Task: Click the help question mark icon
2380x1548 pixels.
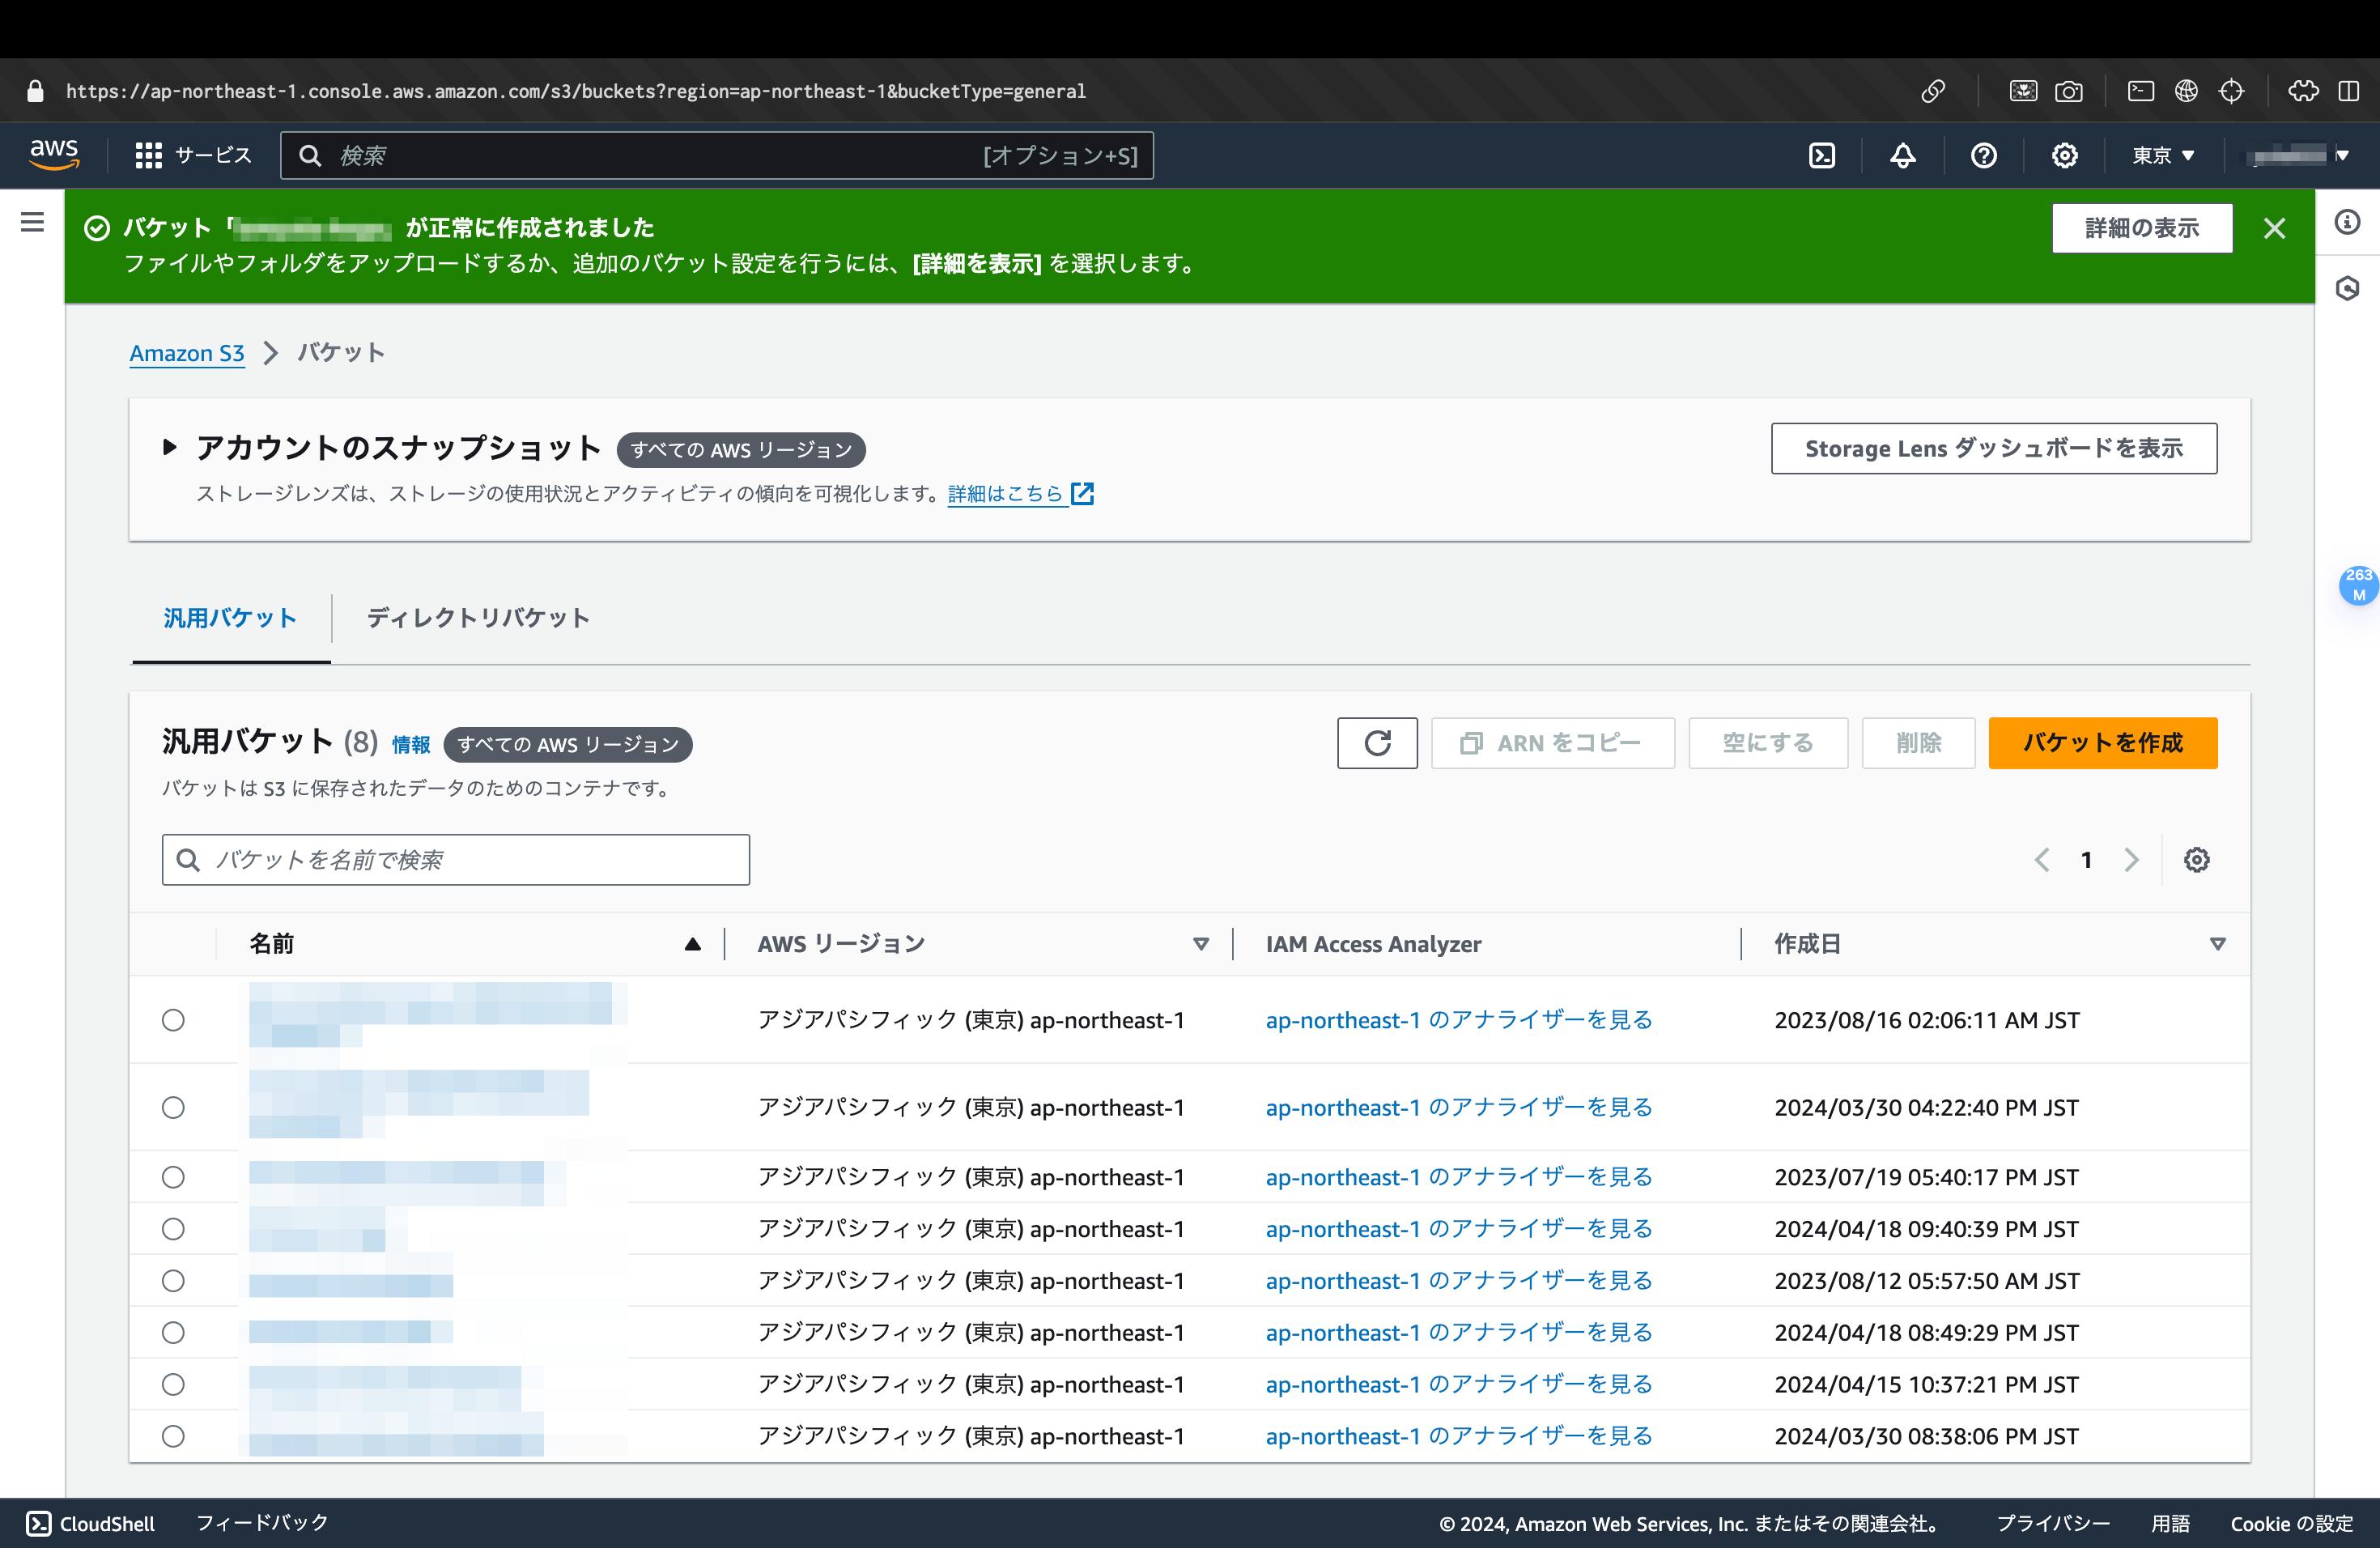Action: tap(1983, 155)
